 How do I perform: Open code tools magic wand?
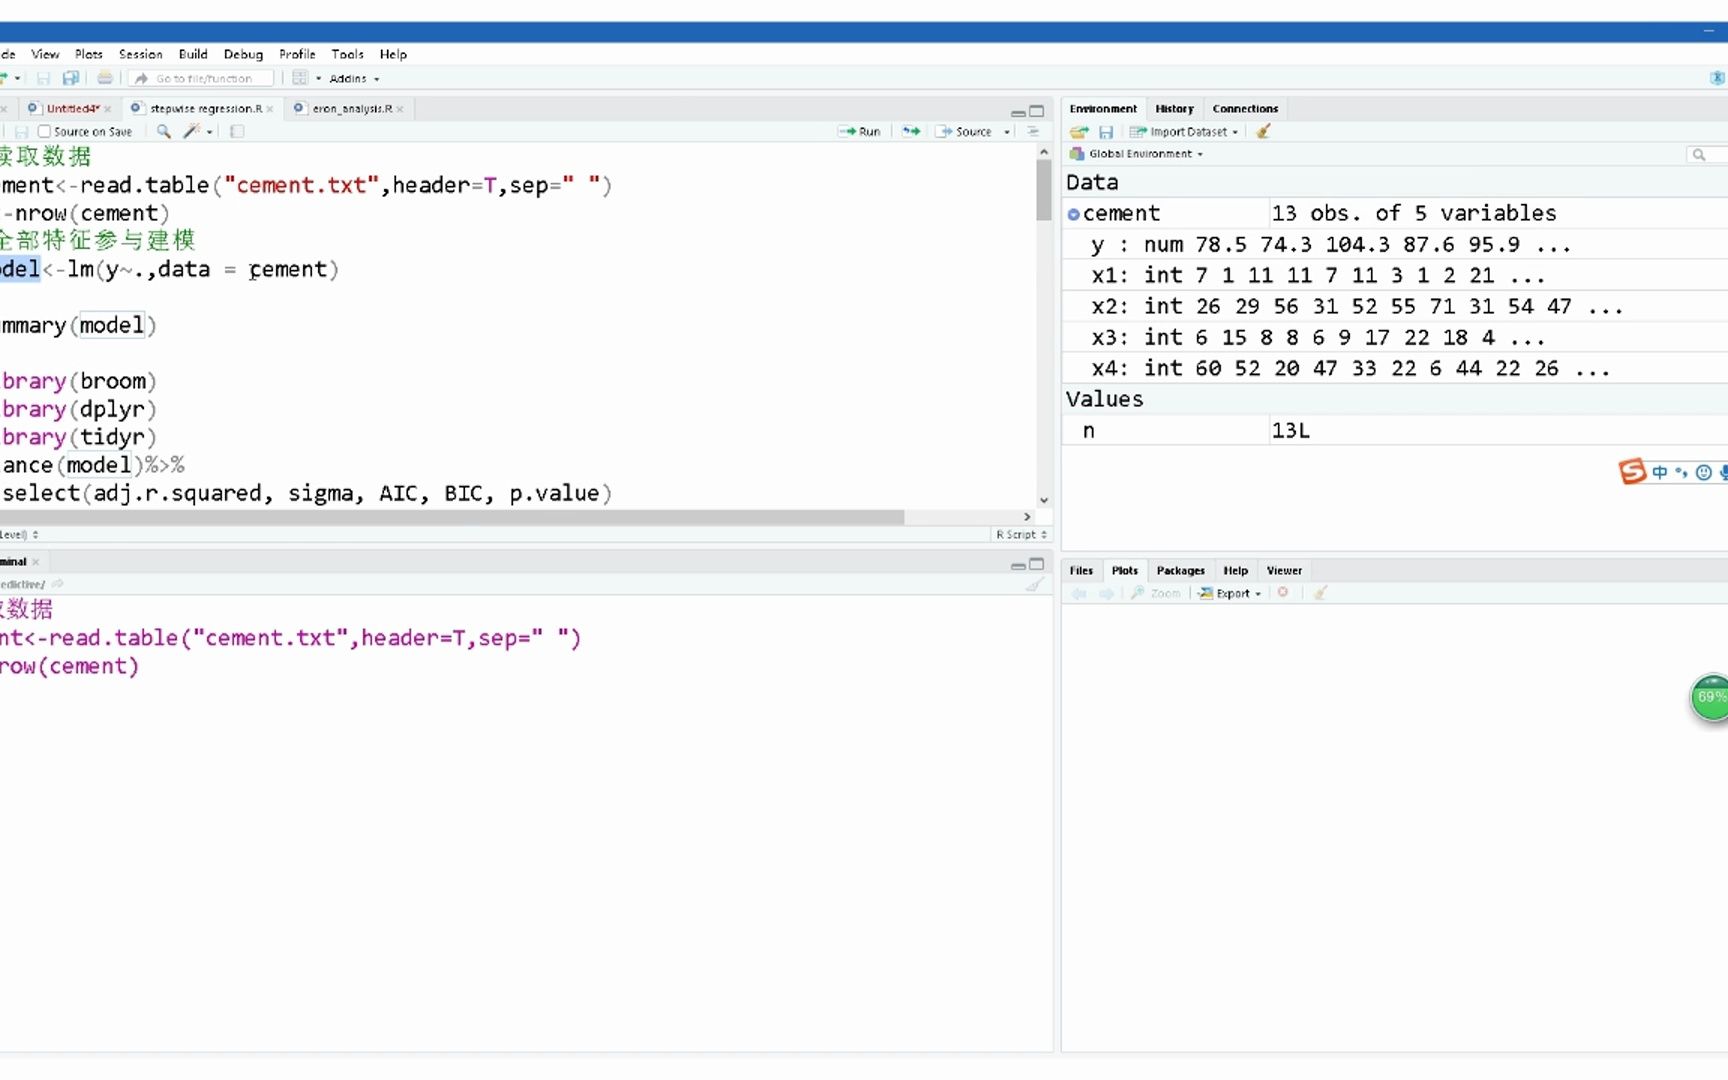(191, 131)
